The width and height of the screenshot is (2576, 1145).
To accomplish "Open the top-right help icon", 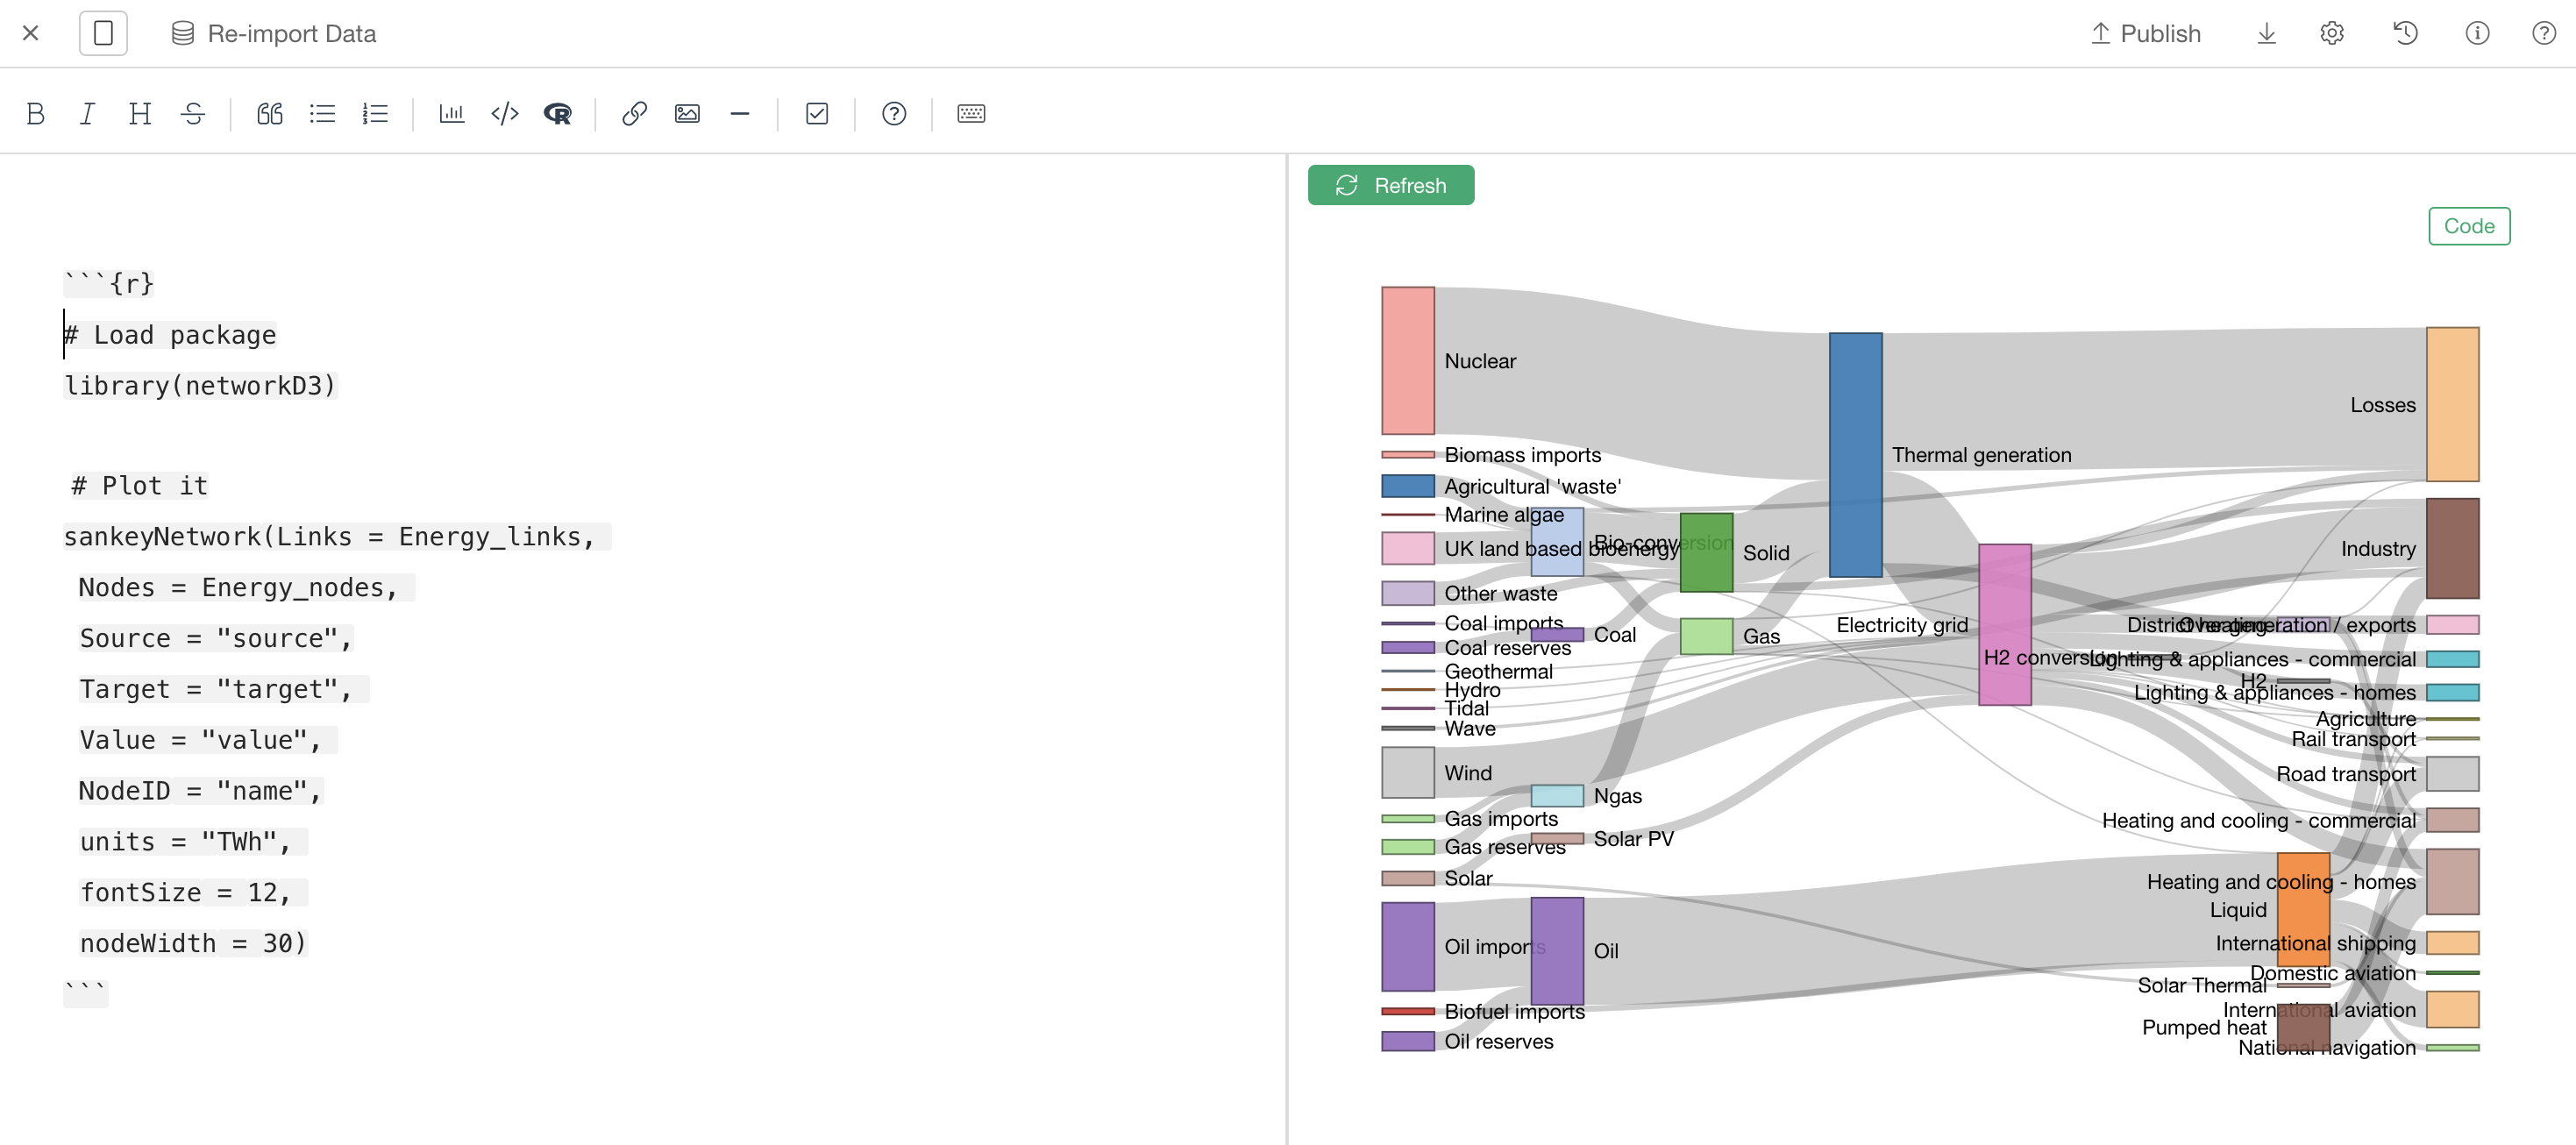I will (x=2543, y=33).
